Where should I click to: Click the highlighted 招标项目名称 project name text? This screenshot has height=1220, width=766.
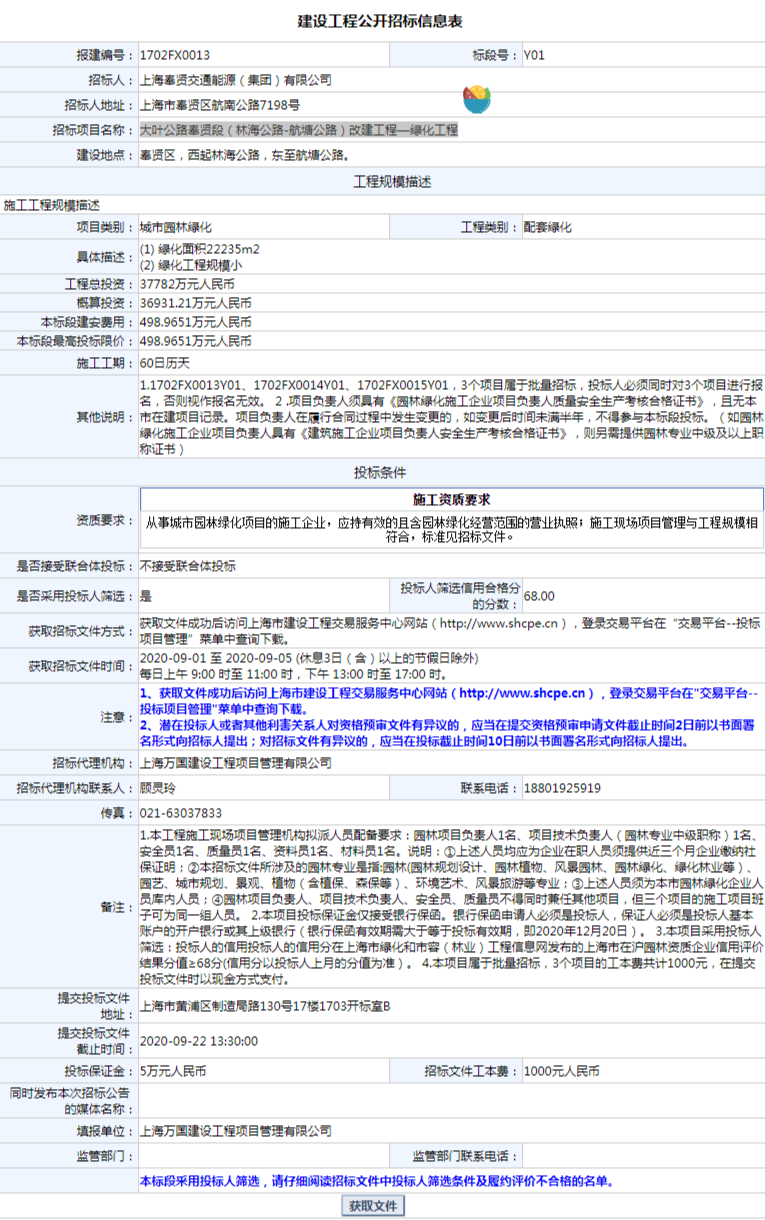(298, 130)
